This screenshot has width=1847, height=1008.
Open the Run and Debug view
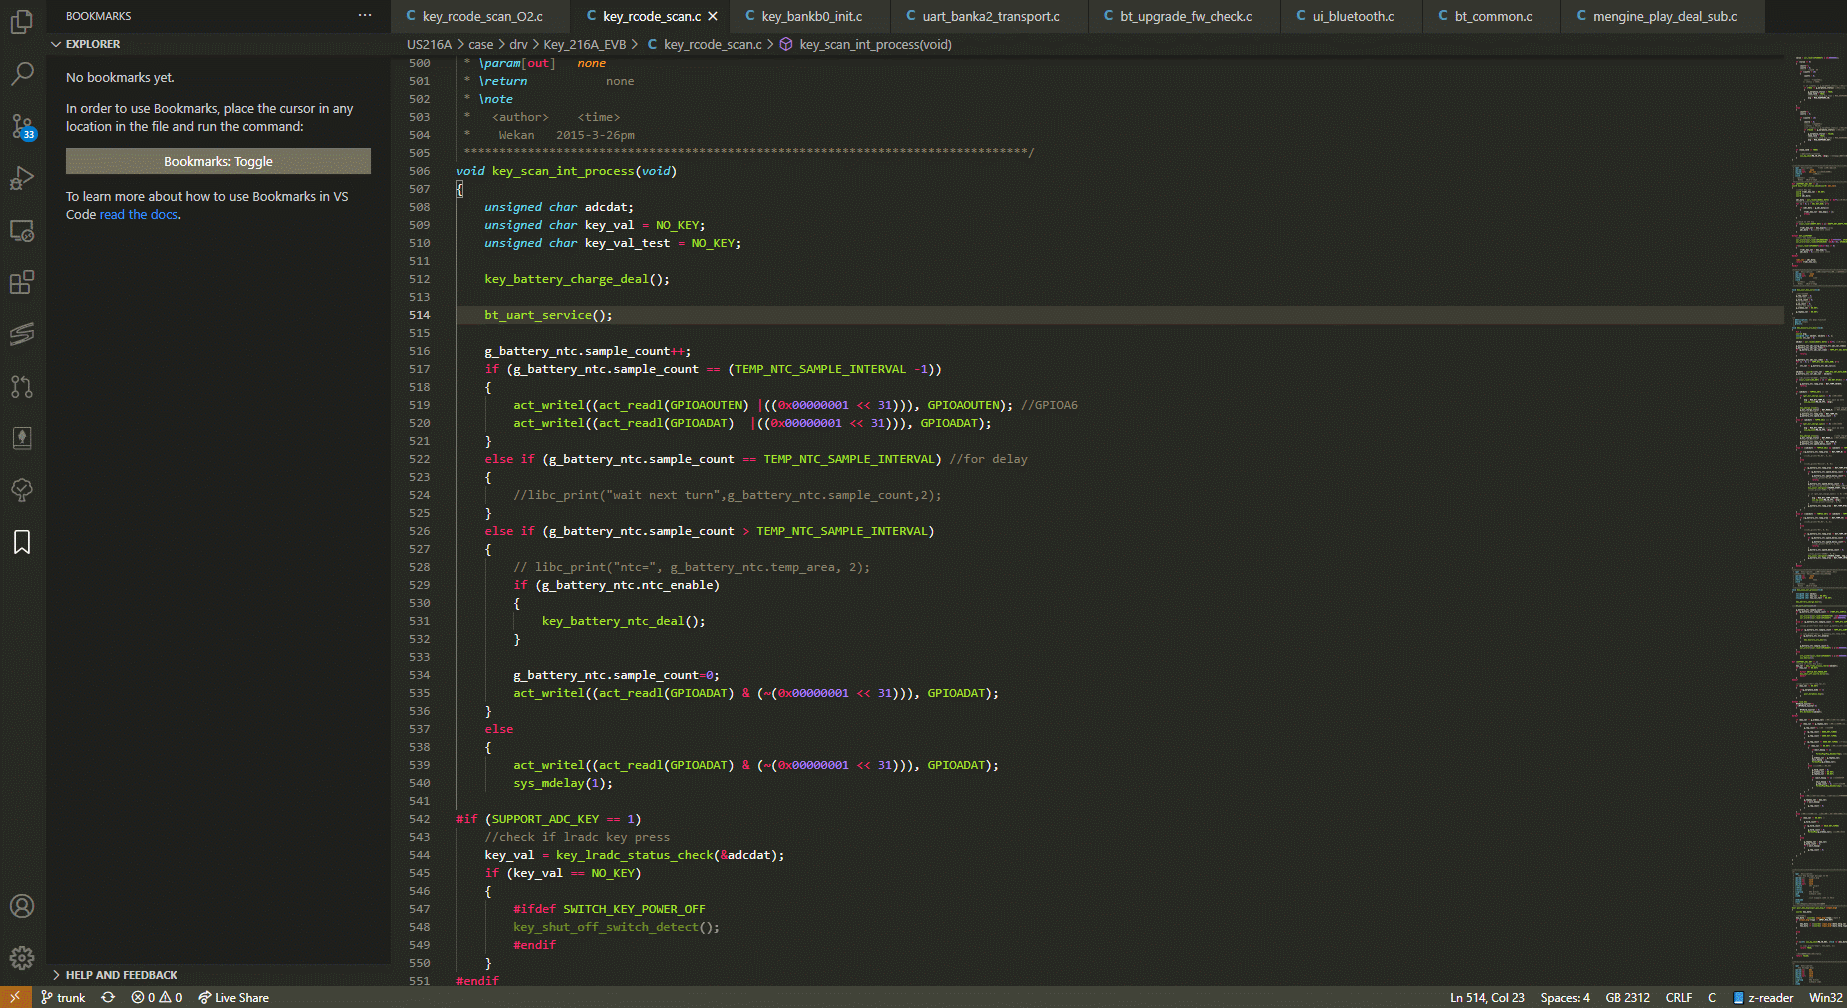(22, 178)
